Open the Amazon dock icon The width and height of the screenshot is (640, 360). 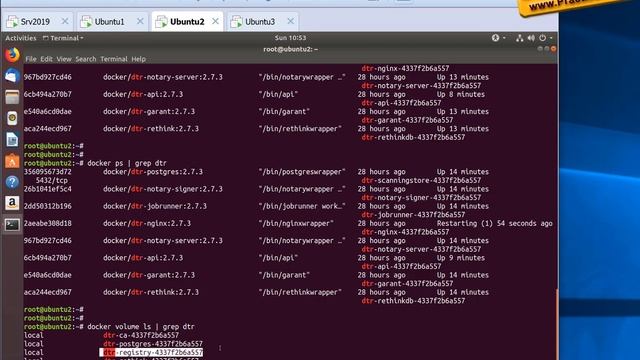pyautogui.click(x=12, y=203)
